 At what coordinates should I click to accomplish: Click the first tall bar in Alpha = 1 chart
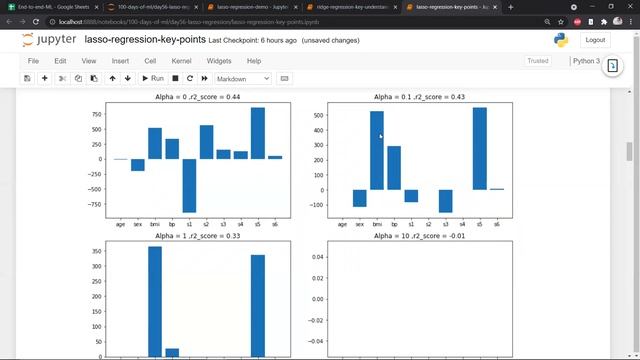[x=155, y=302]
